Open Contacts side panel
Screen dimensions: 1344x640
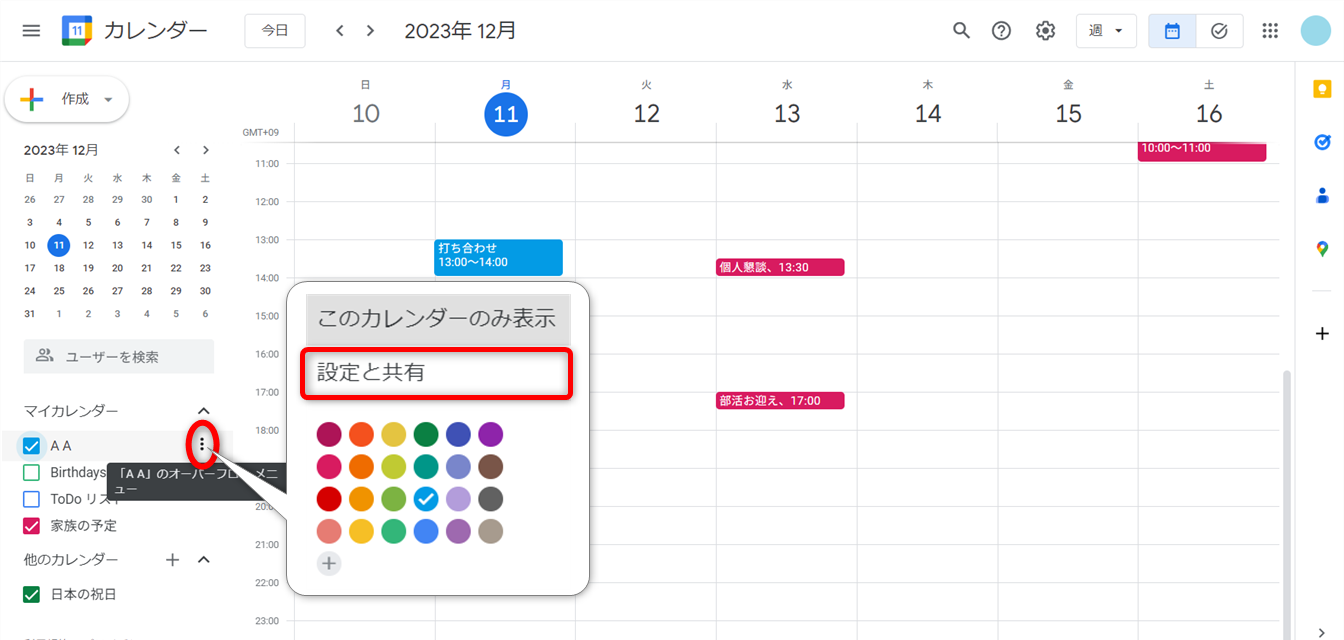(1322, 195)
